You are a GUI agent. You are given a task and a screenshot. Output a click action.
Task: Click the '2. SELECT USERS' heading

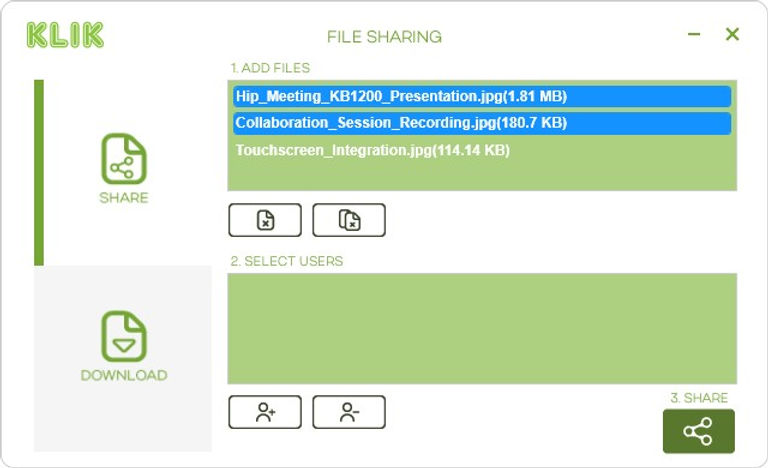(287, 261)
